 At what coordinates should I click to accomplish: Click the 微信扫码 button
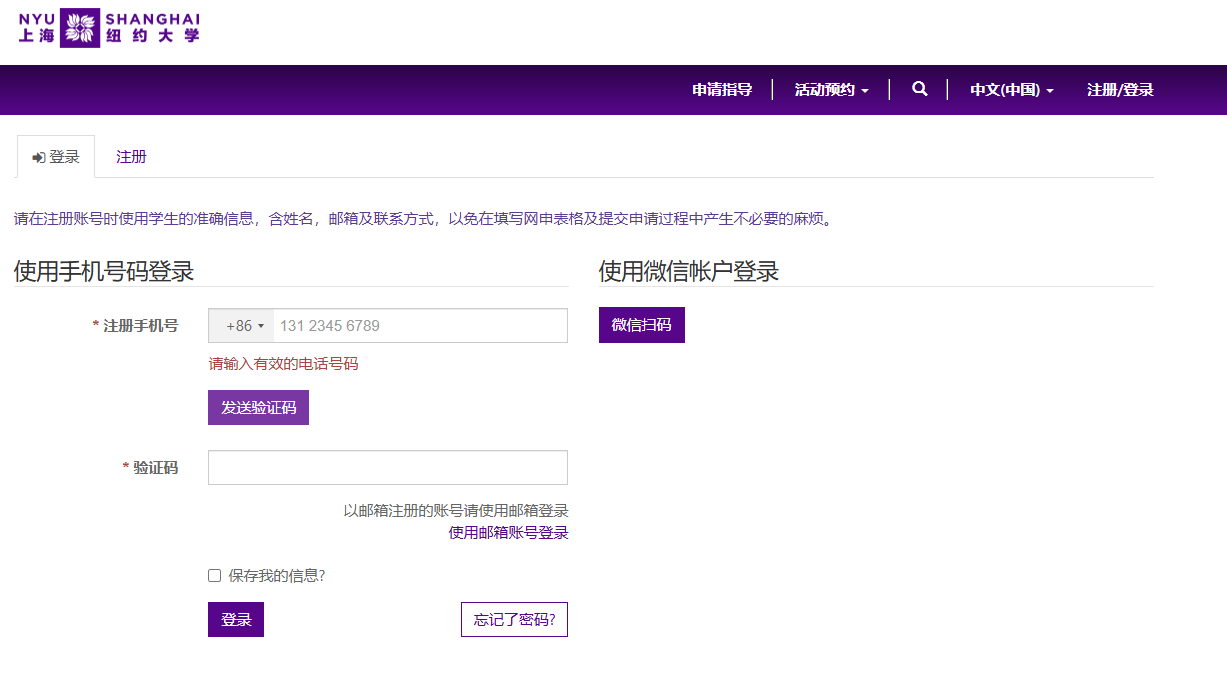(x=641, y=325)
